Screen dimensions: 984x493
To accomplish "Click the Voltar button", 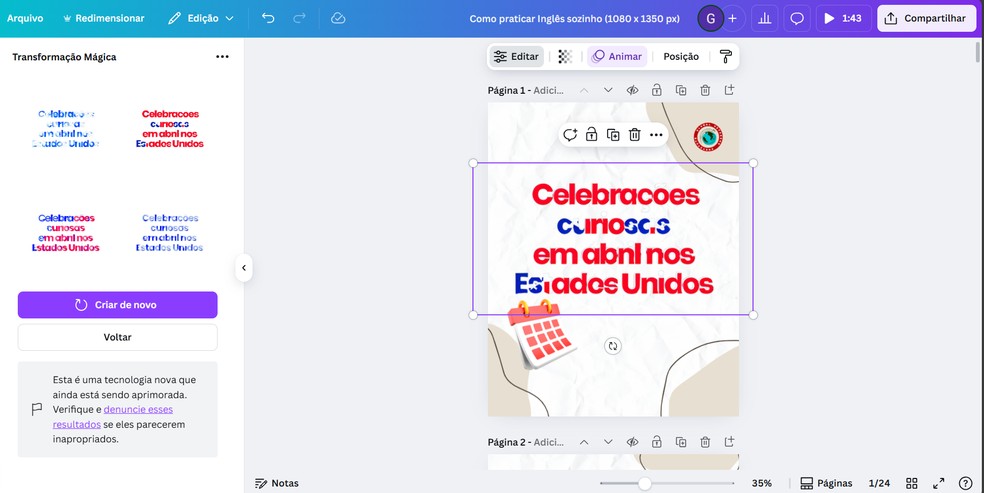I will [x=117, y=337].
